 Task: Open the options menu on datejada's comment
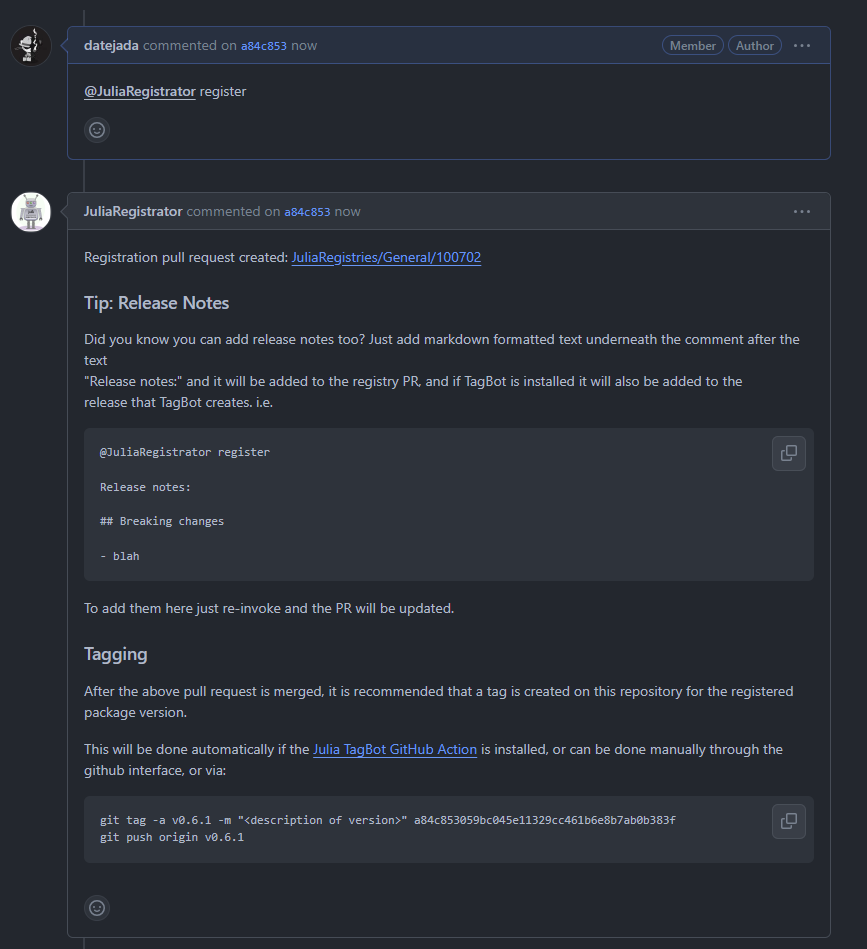click(x=801, y=45)
